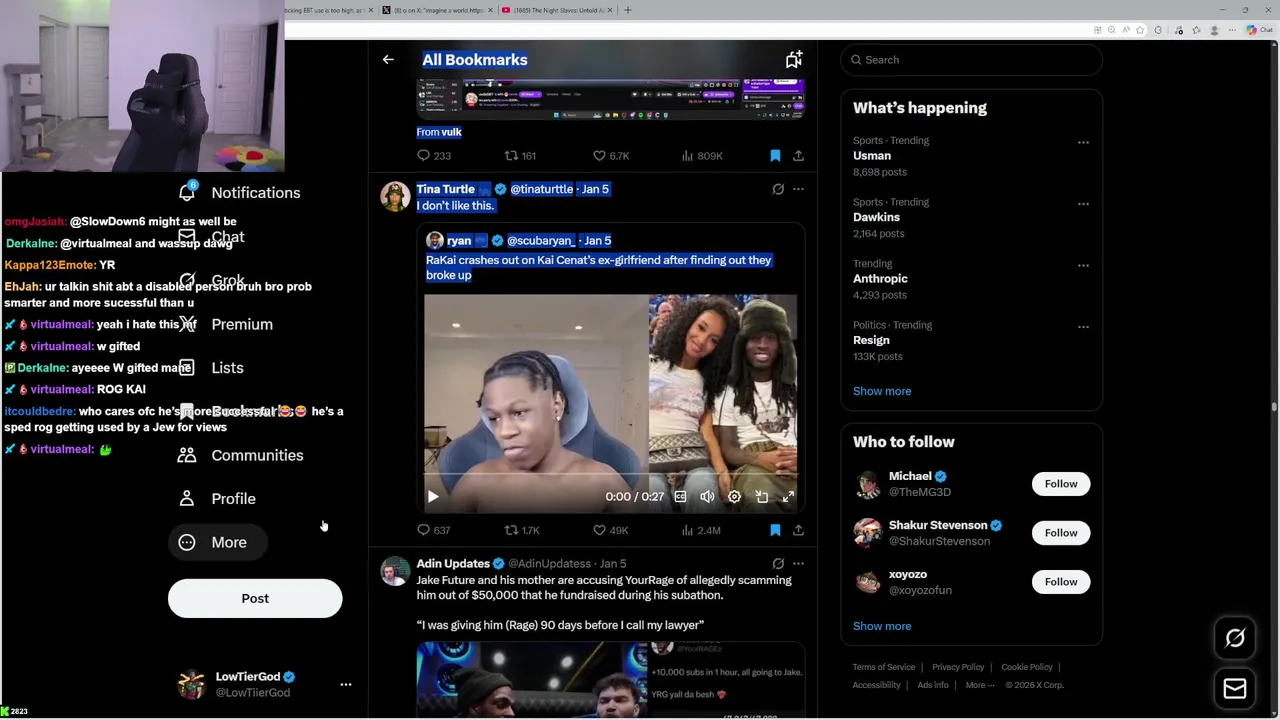The width and height of the screenshot is (1280, 720).
Task: Open more options on Tina Turtle's post
Action: [798, 189]
